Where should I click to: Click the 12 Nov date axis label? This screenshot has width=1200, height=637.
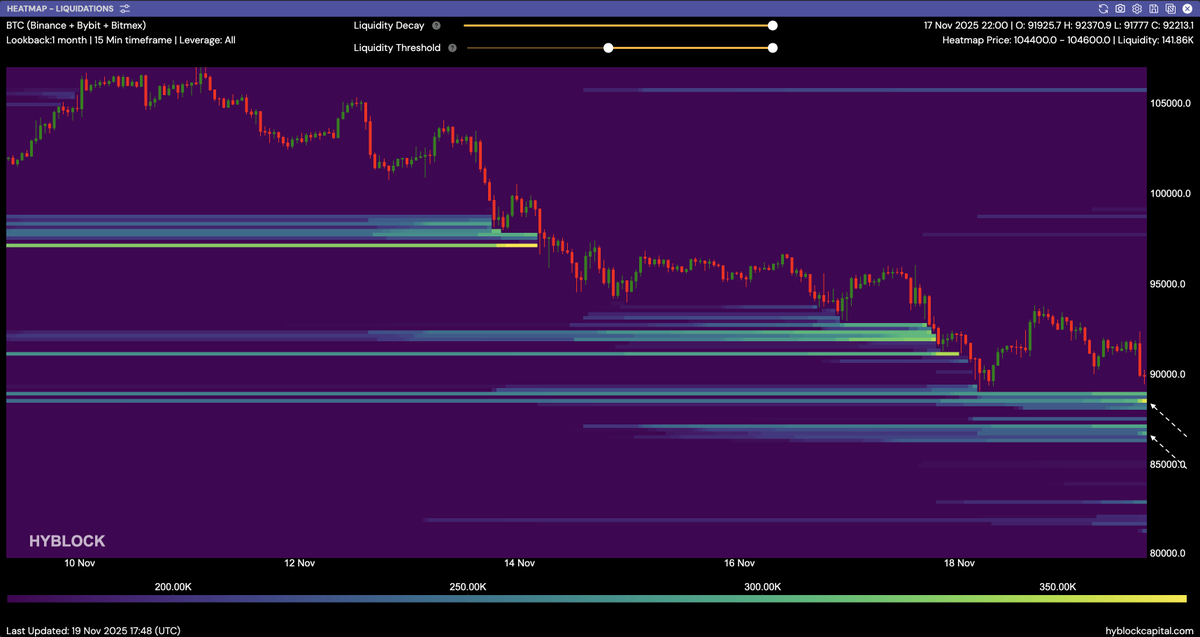point(300,563)
